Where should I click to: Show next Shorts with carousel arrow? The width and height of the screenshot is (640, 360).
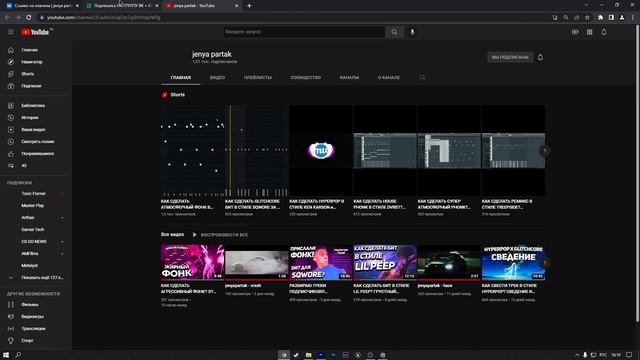point(545,151)
